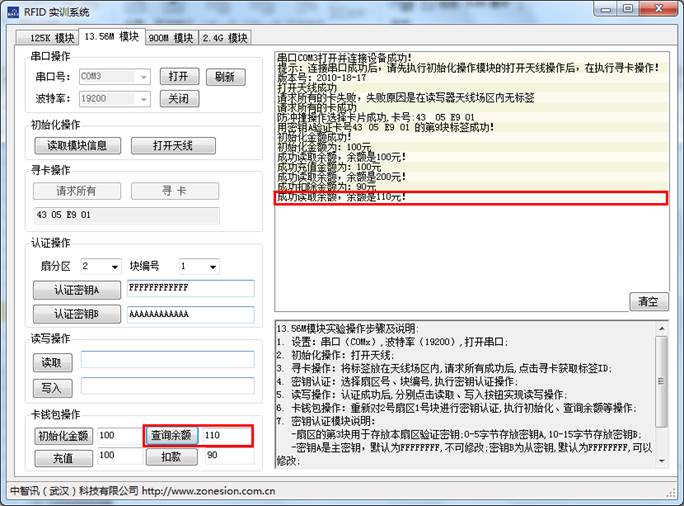Open the 900M 模块 tab

tap(170, 38)
